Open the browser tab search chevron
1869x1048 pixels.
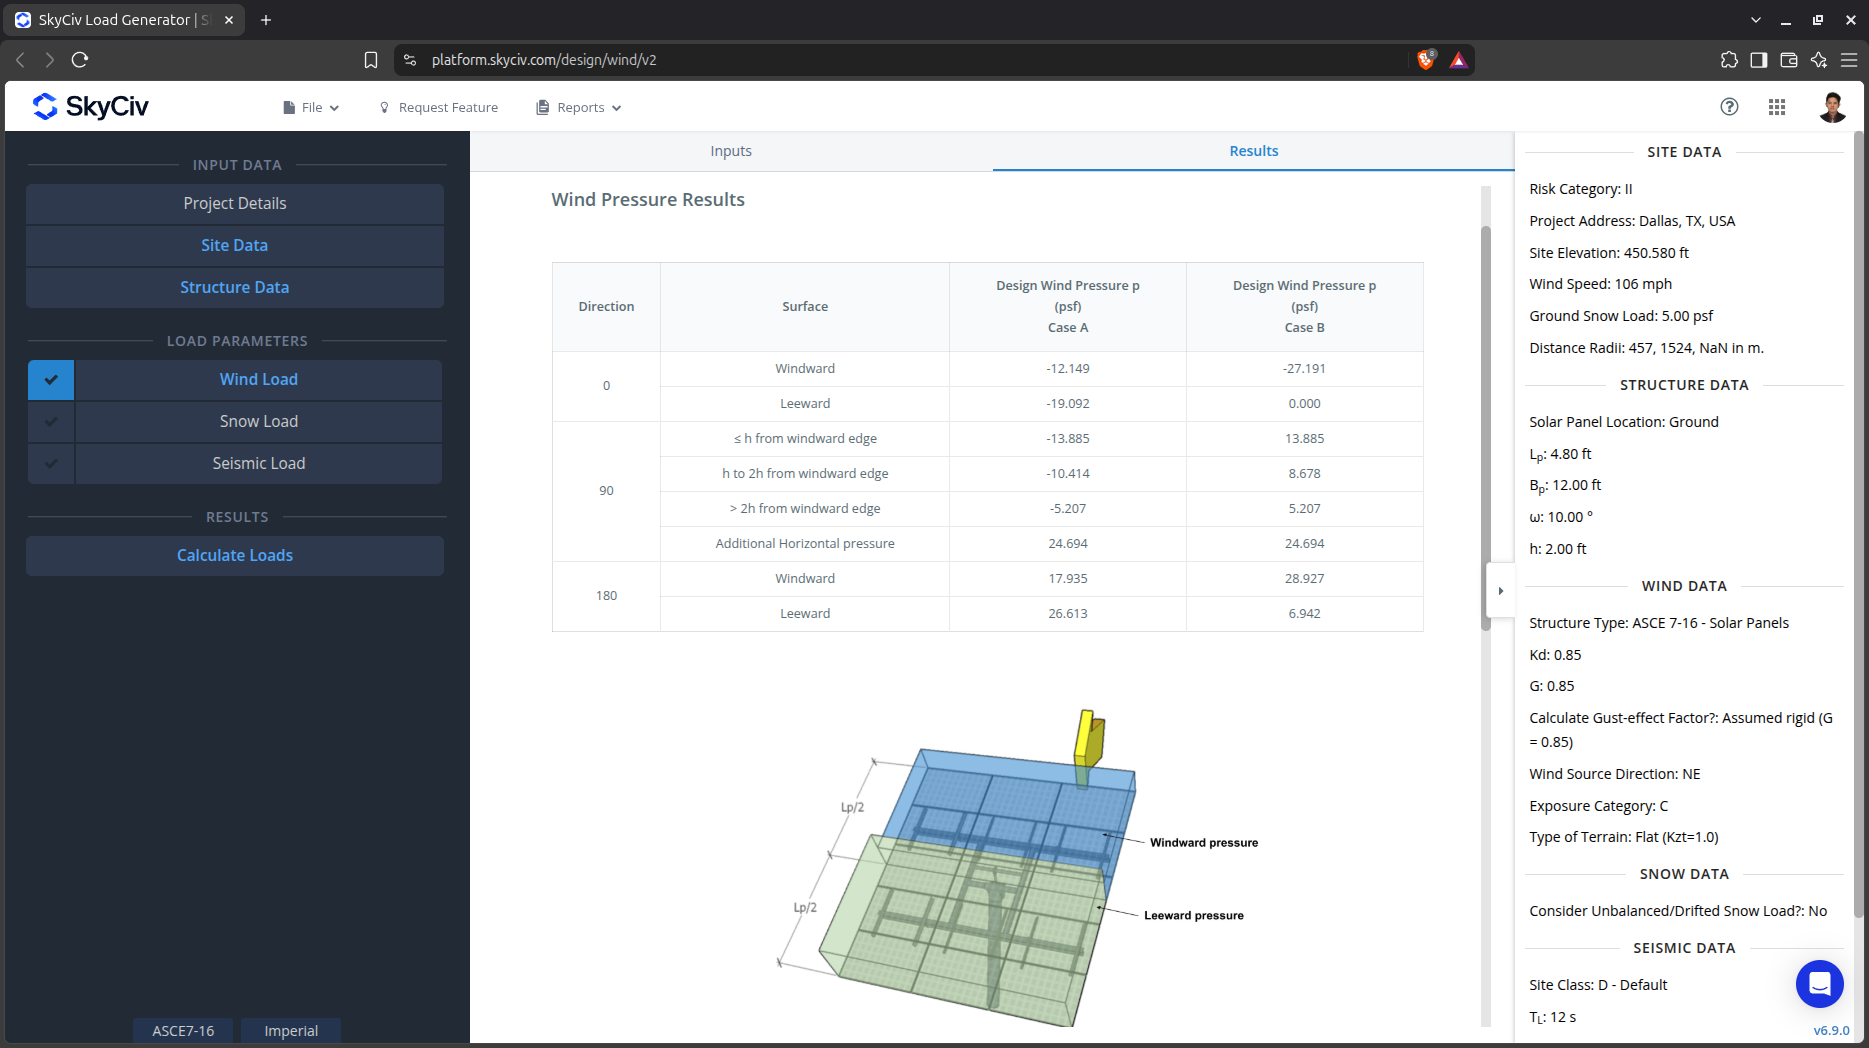(x=1756, y=20)
